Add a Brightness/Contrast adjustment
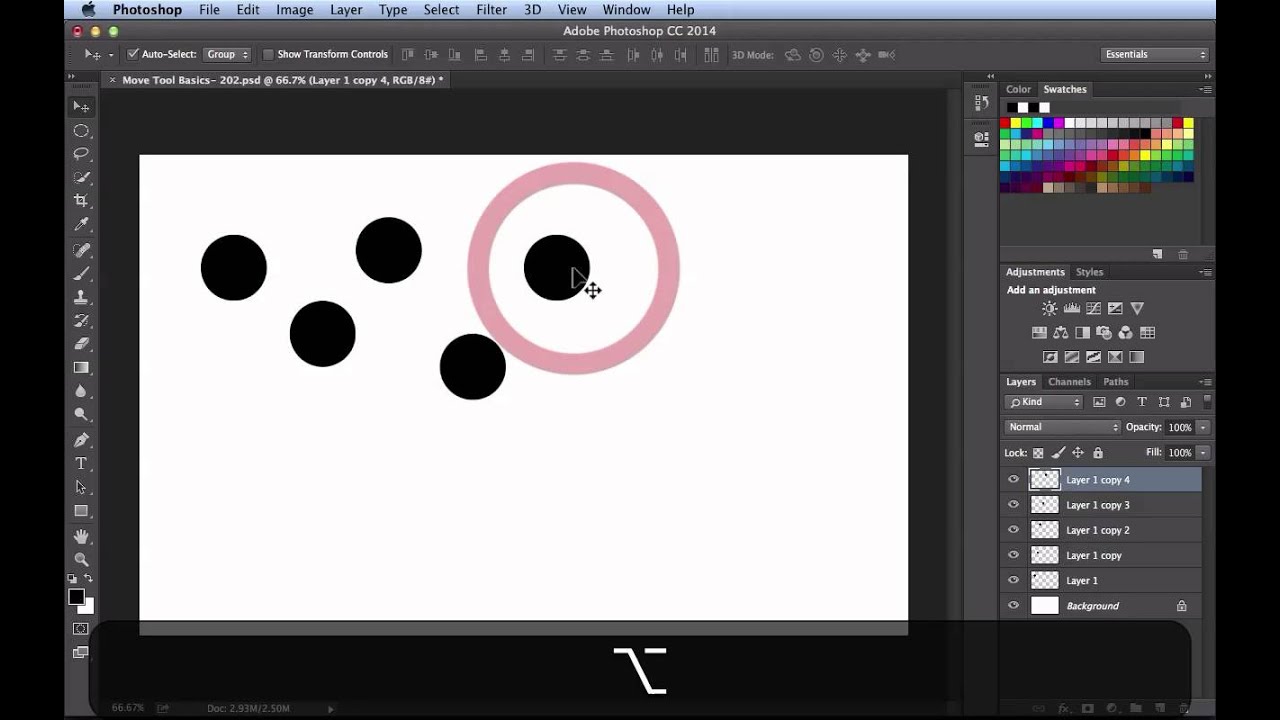1280x720 pixels. click(x=1049, y=309)
